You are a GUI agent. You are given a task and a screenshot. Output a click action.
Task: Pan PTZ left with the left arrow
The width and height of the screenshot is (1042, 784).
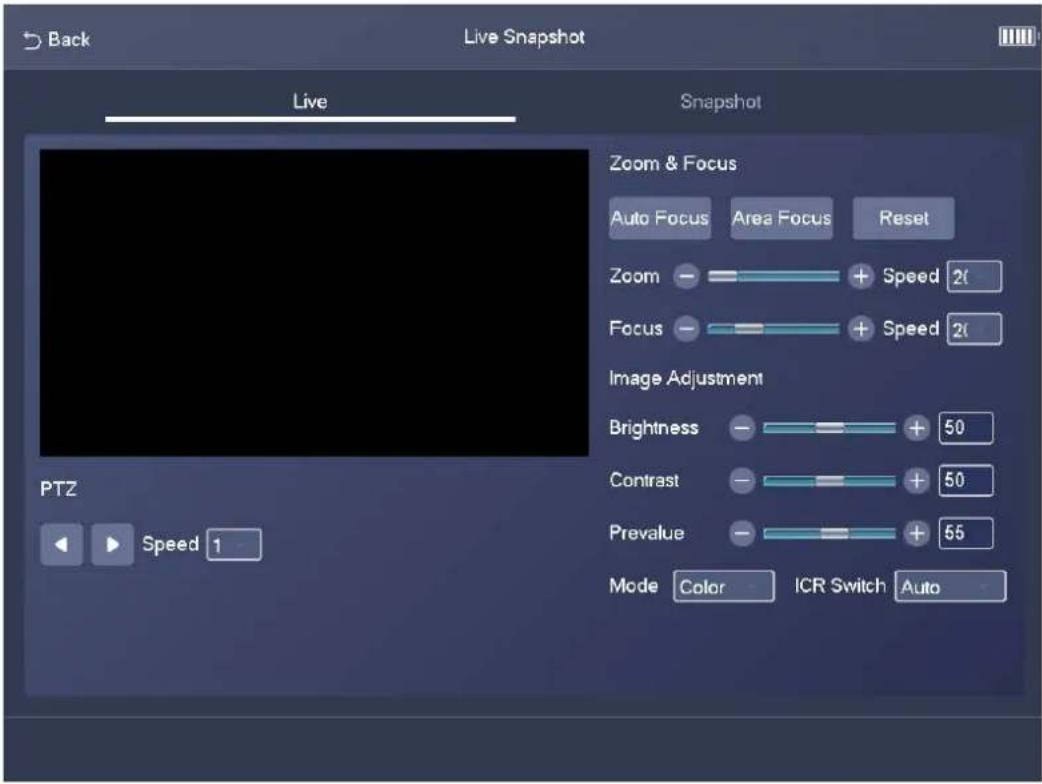[62, 545]
